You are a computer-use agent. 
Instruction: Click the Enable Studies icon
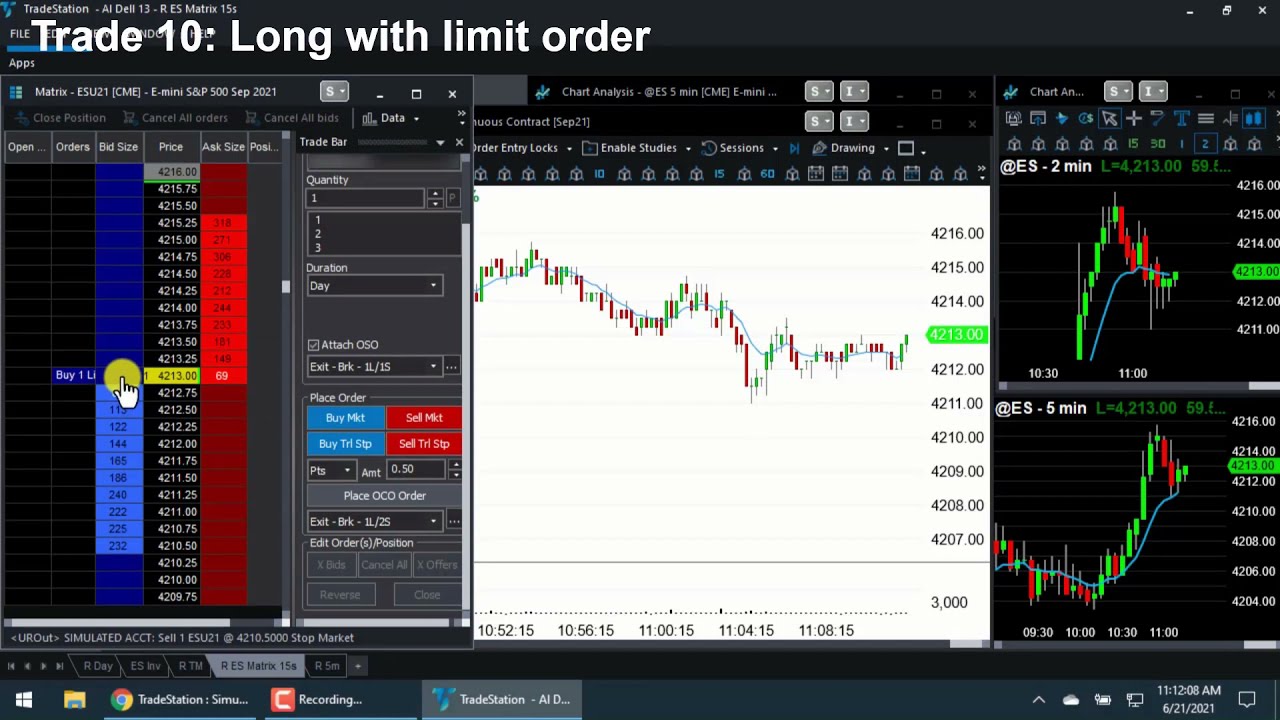tap(590, 148)
